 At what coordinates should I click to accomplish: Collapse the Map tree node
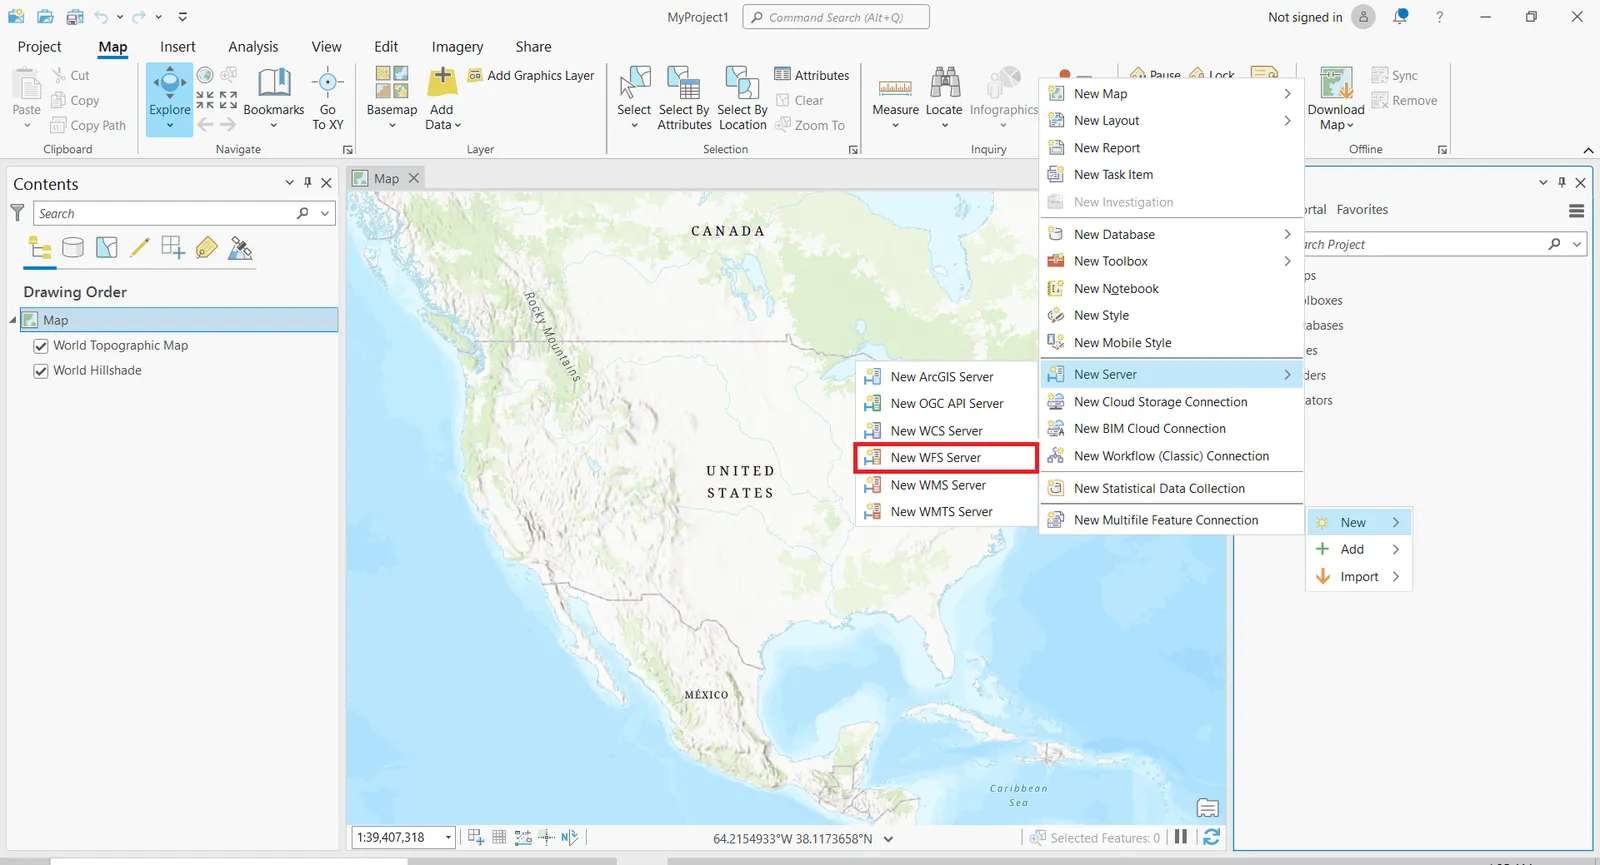[x=14, y=320]
